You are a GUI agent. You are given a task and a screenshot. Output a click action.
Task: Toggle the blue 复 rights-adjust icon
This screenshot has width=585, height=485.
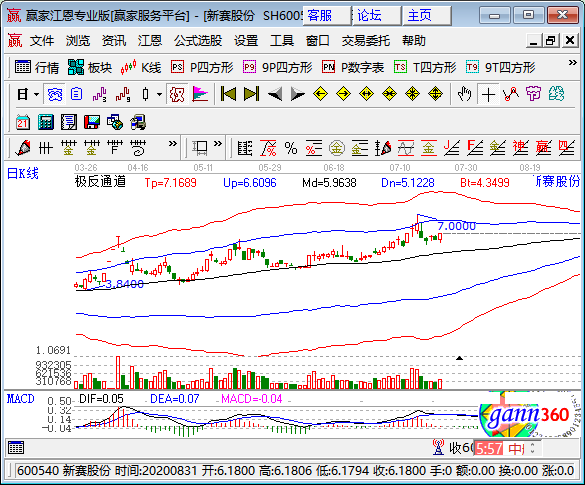54,94
